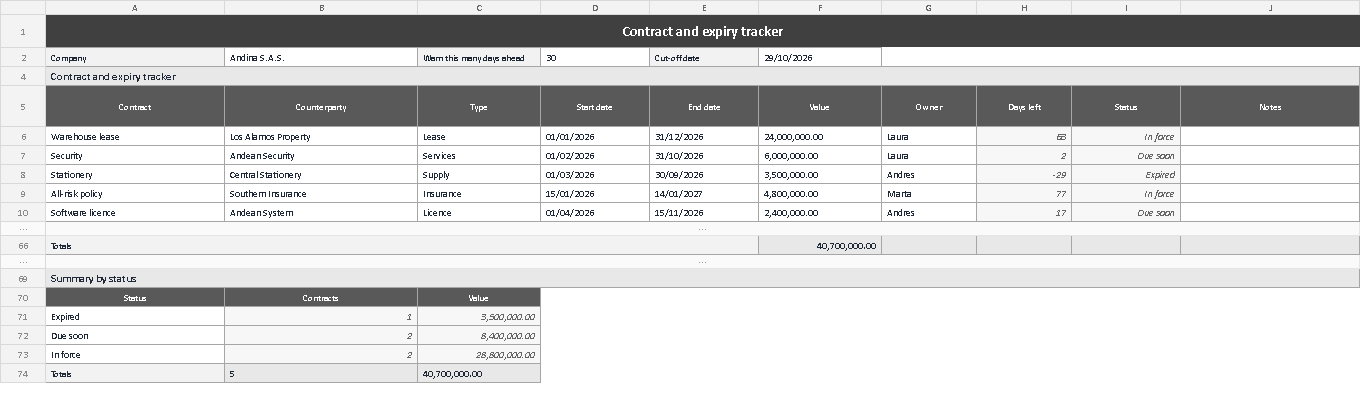Select the 'Andean Security' counterparty cell

point(321,155)
